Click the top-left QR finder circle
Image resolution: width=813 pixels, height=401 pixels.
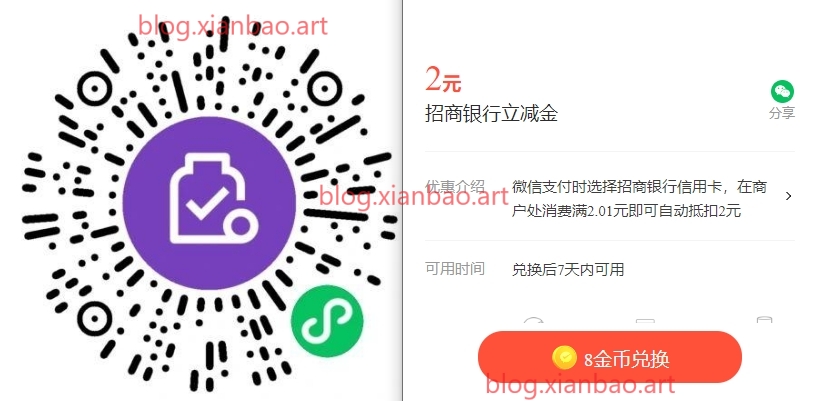coord(94,89)
